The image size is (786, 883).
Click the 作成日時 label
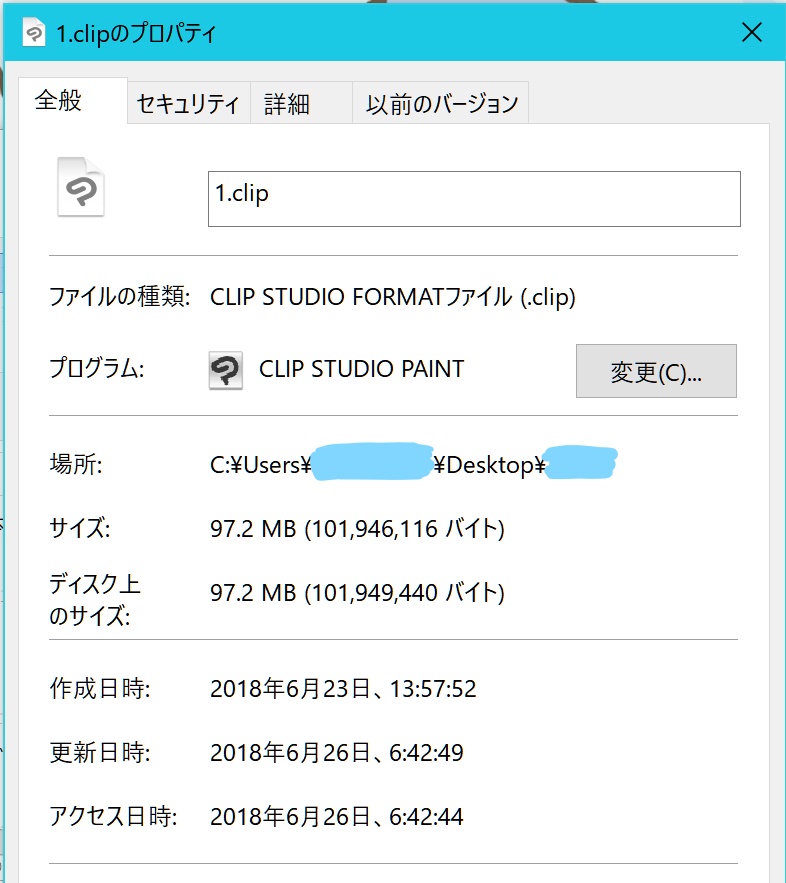coord(100,688)
